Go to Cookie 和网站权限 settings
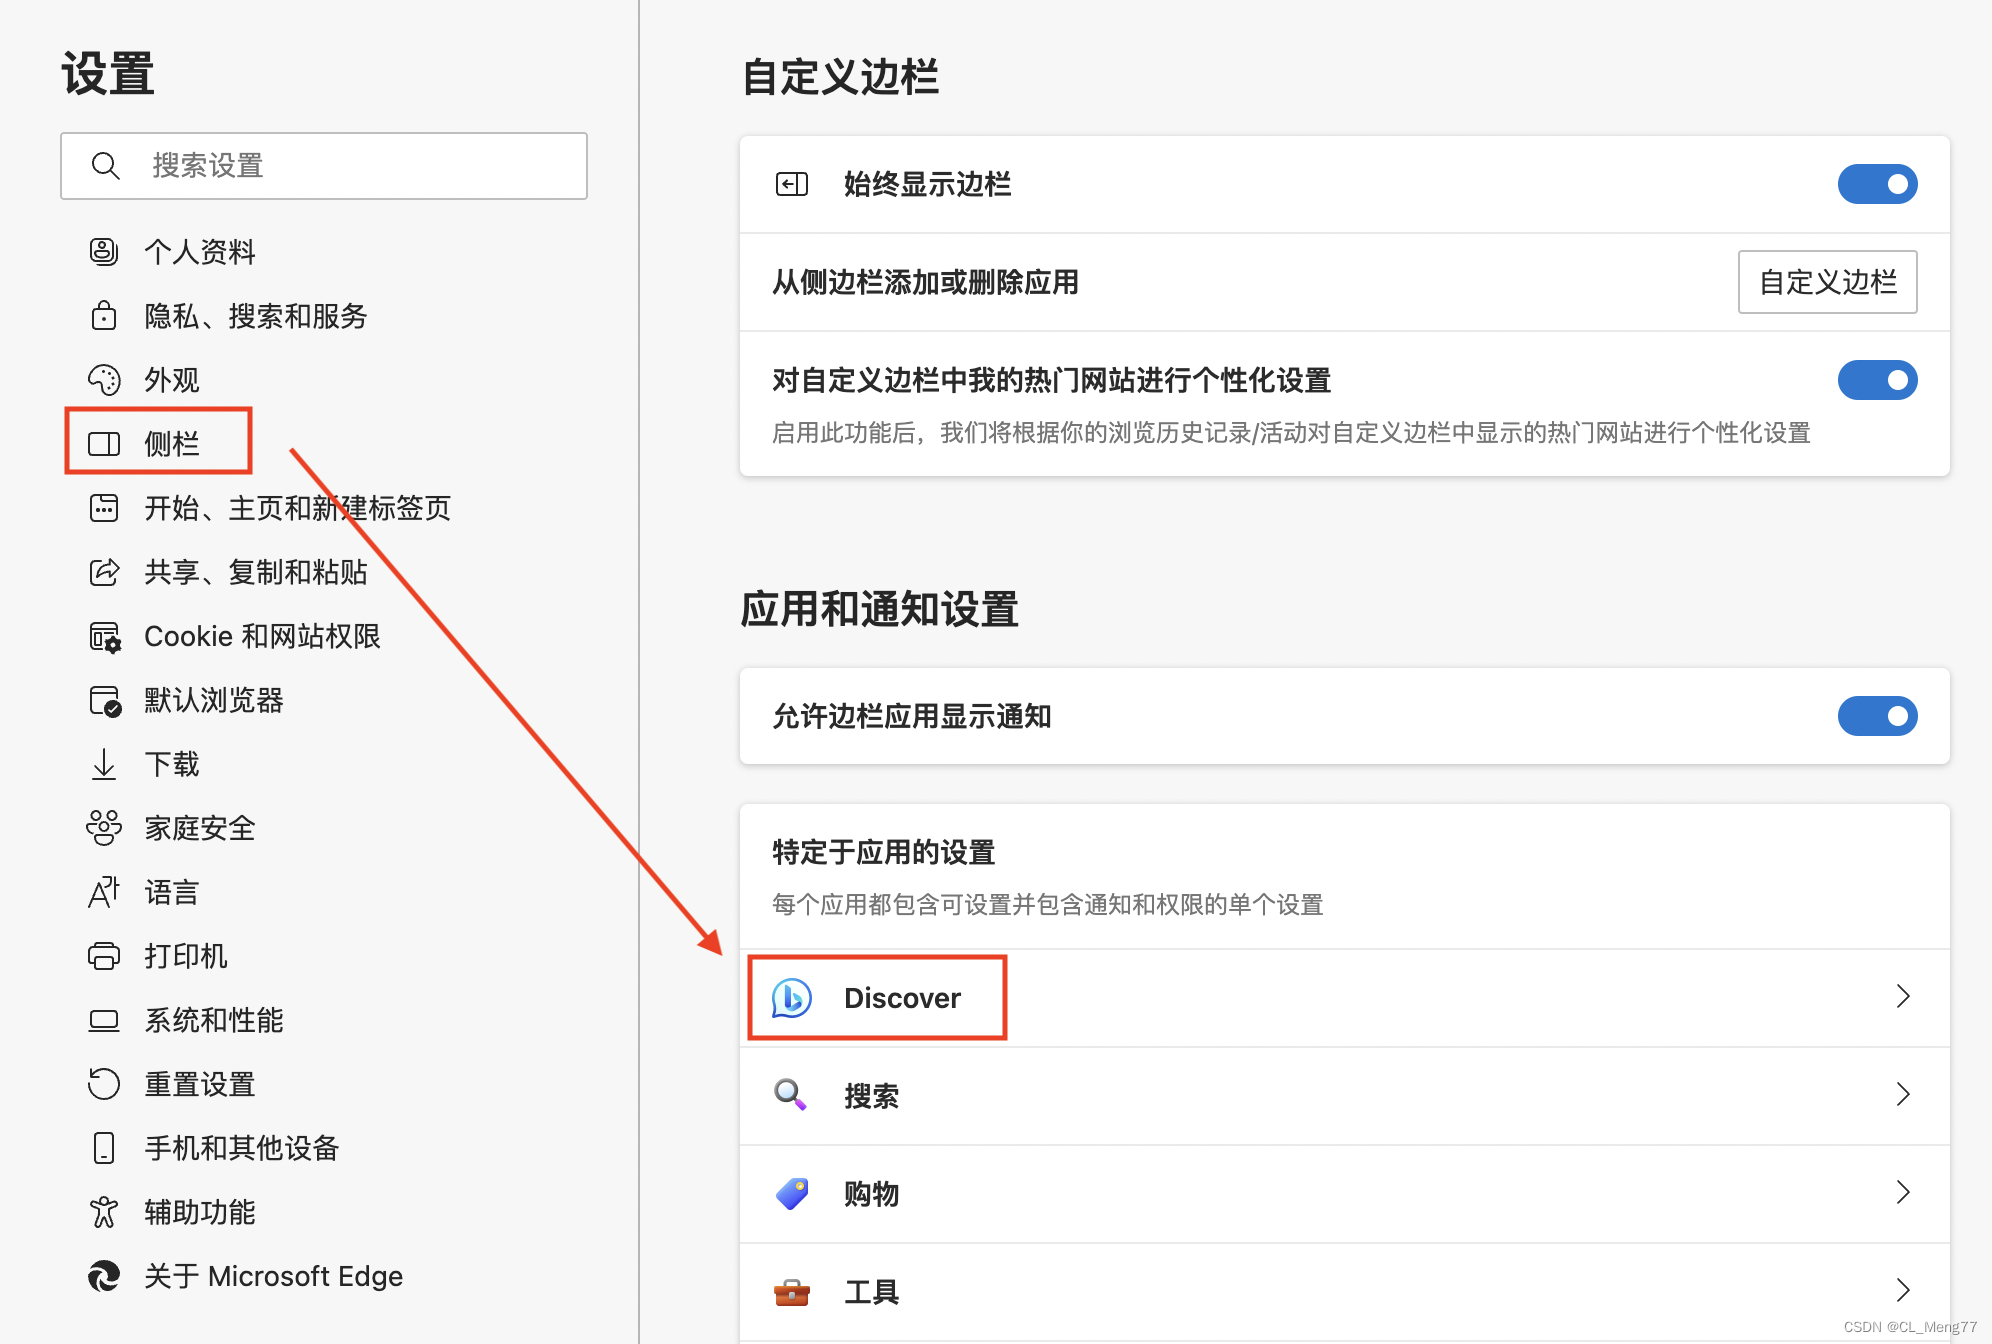 click(262, 636)
